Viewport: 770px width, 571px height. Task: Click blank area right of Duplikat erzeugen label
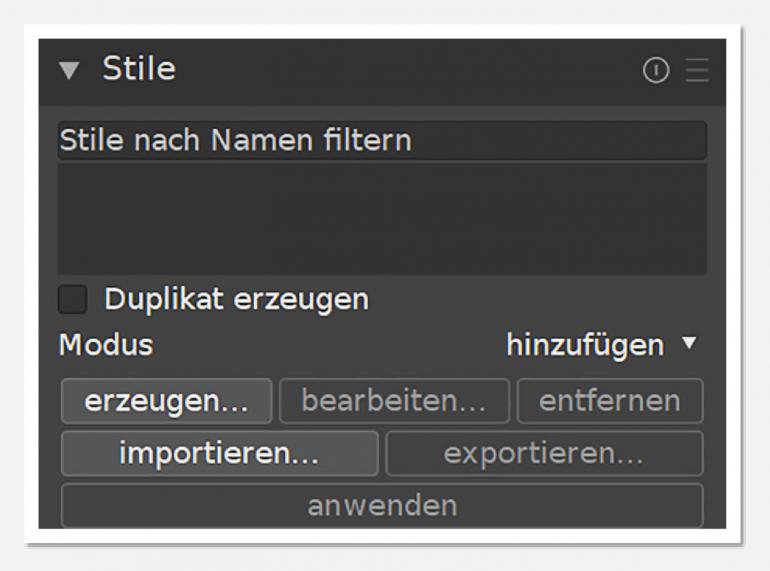[530, 299]
